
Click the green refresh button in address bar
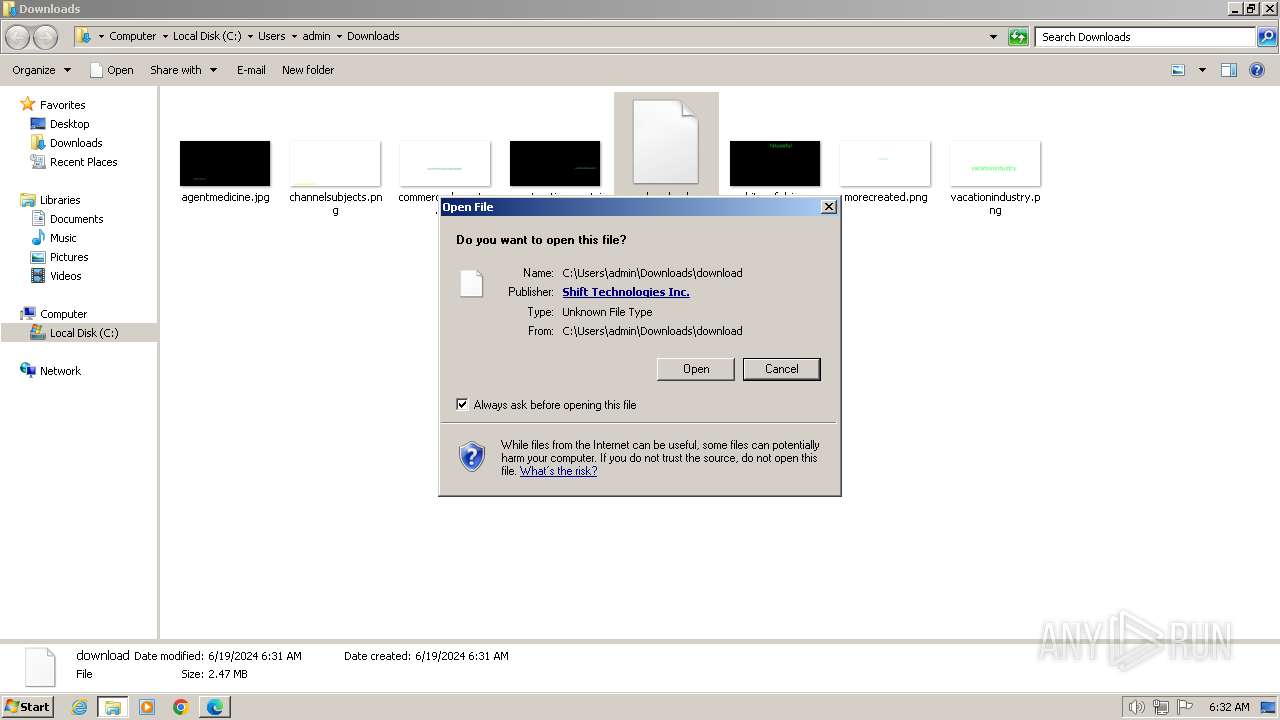click(1018, 37)
